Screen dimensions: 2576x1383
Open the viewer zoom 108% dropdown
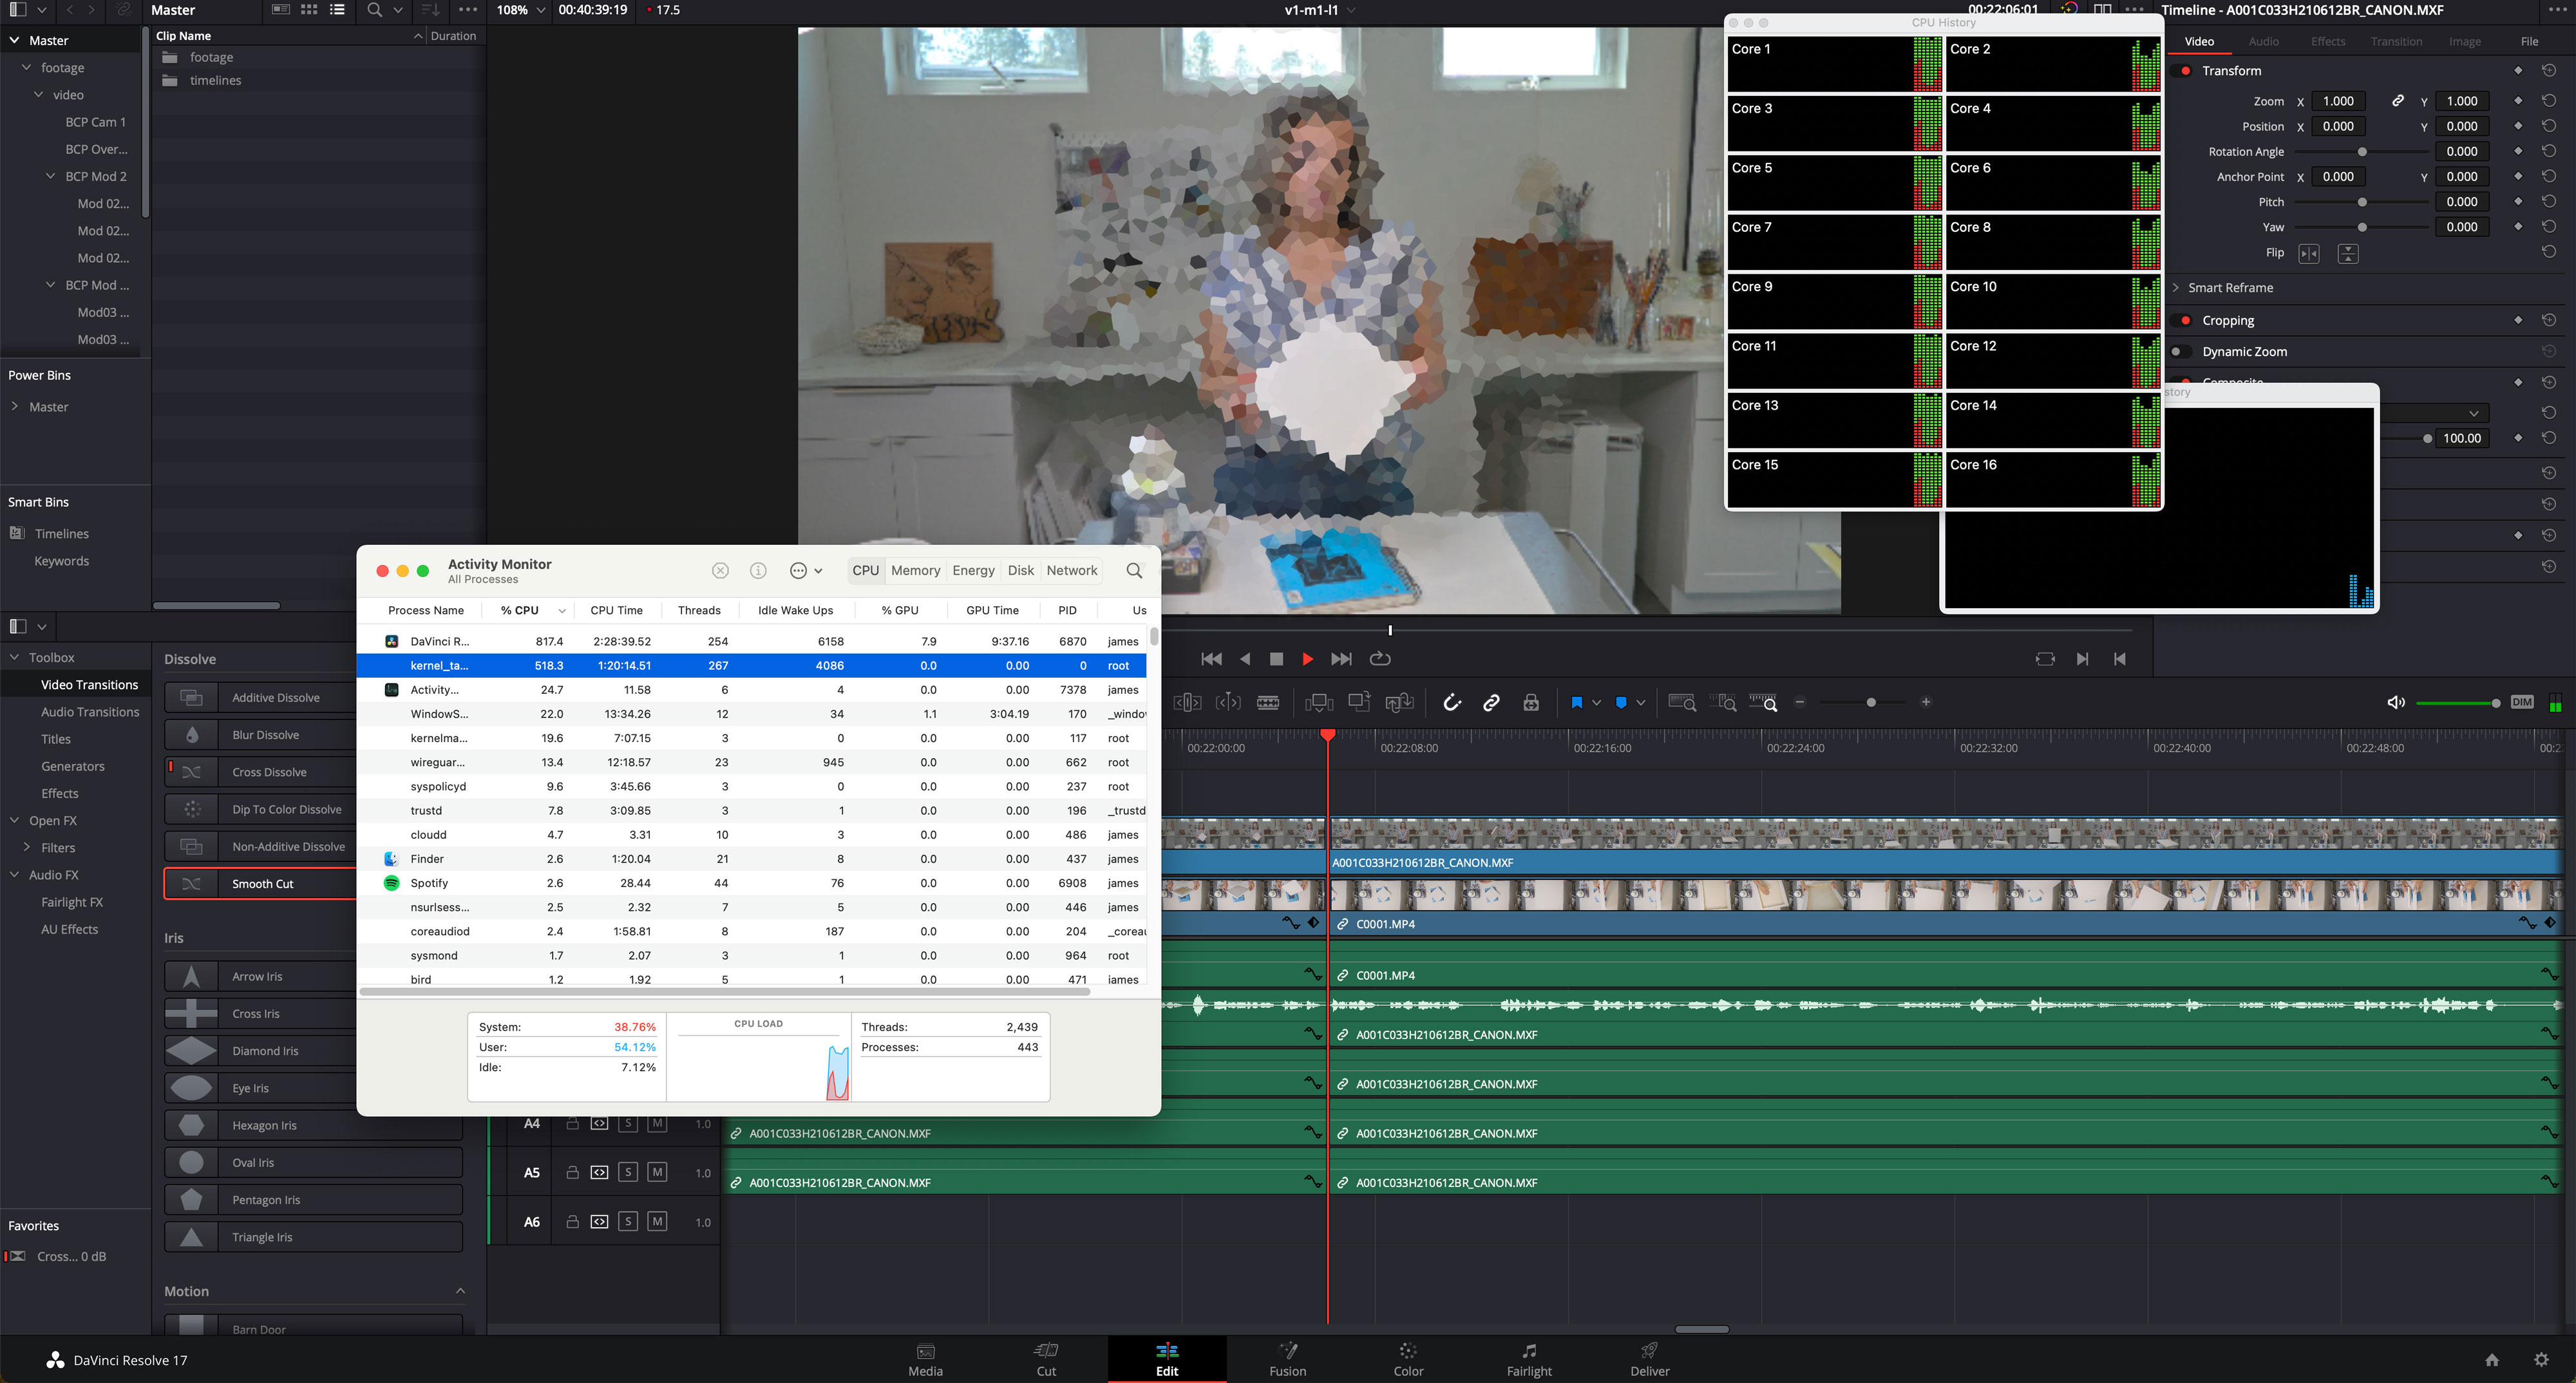[521, 10]
